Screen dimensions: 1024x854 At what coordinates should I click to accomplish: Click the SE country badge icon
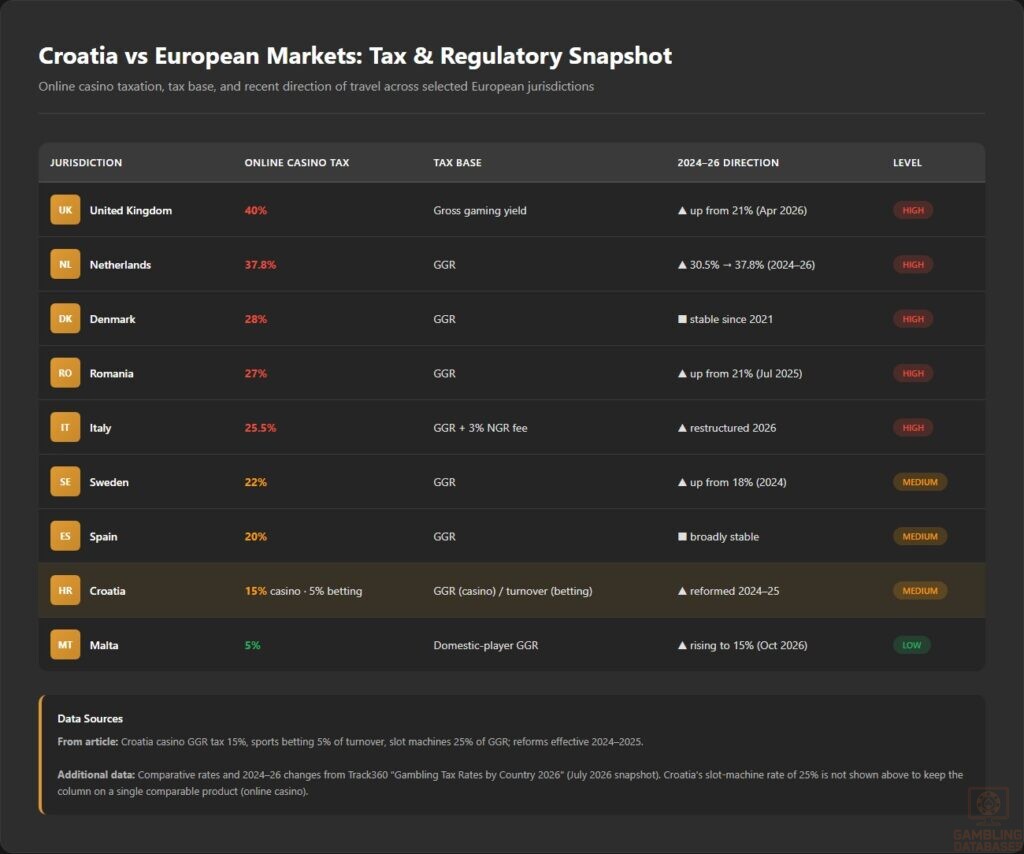click(65, 482)
